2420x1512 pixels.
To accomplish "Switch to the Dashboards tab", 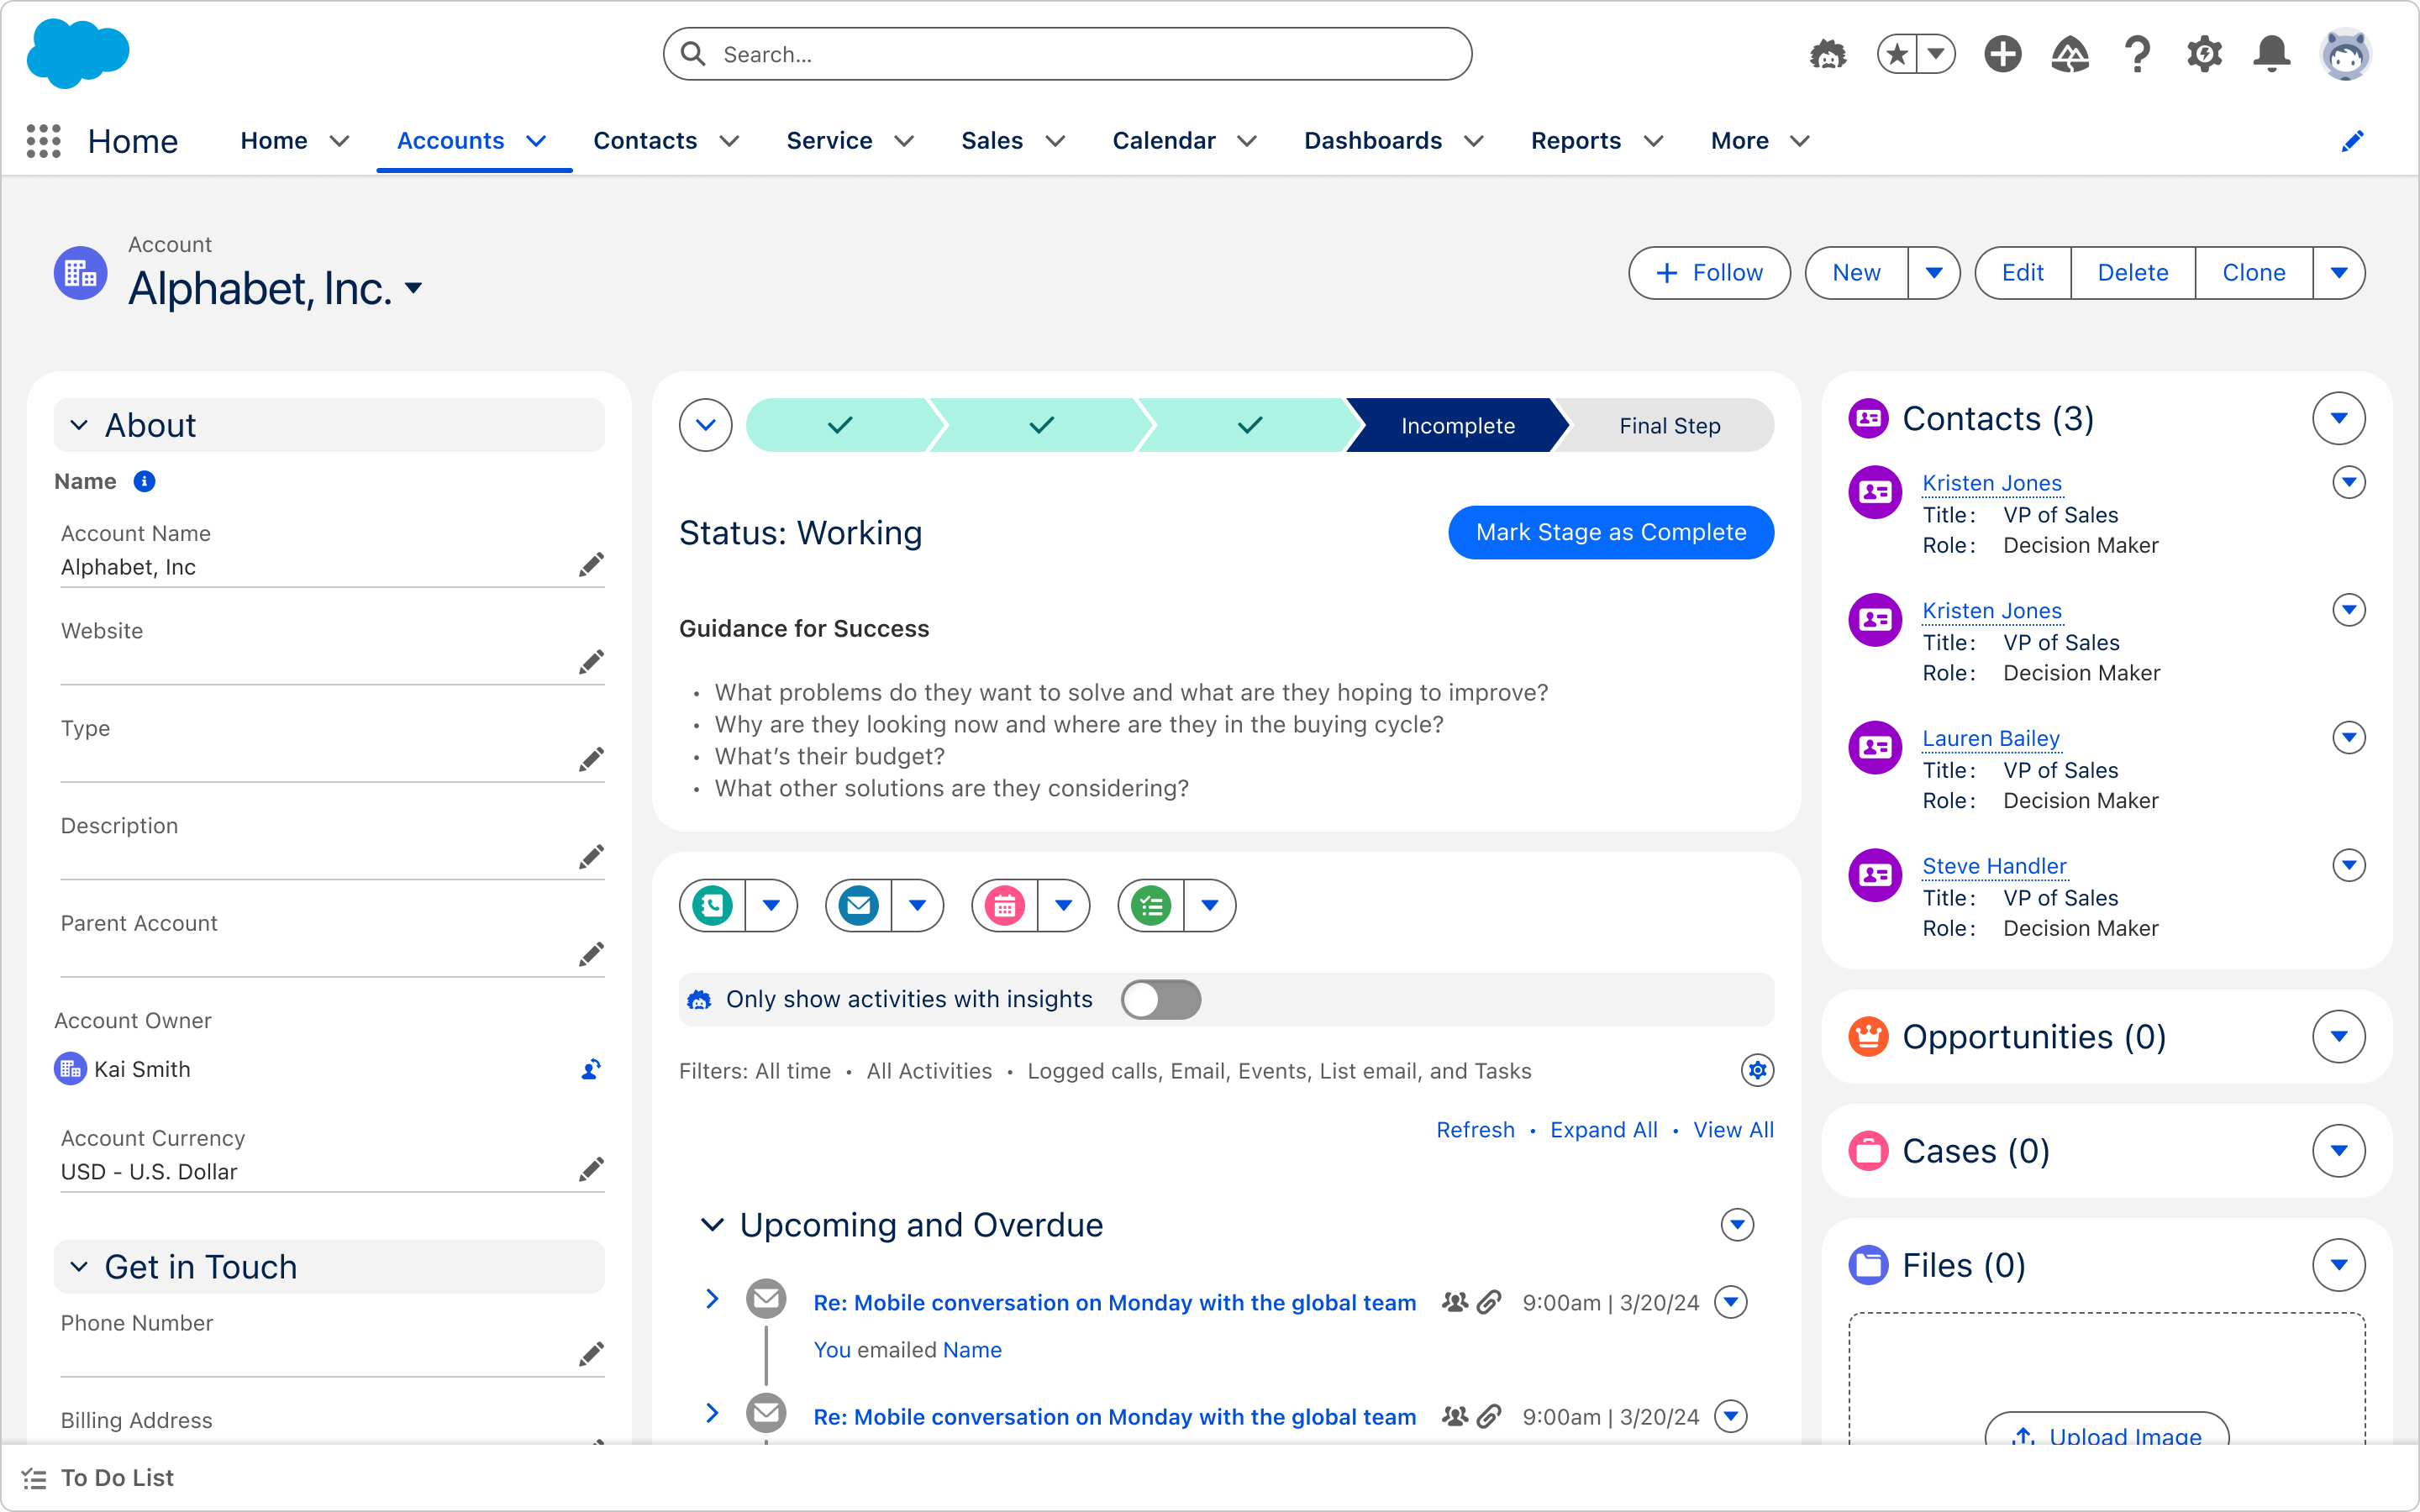I will coord(1372,141).
